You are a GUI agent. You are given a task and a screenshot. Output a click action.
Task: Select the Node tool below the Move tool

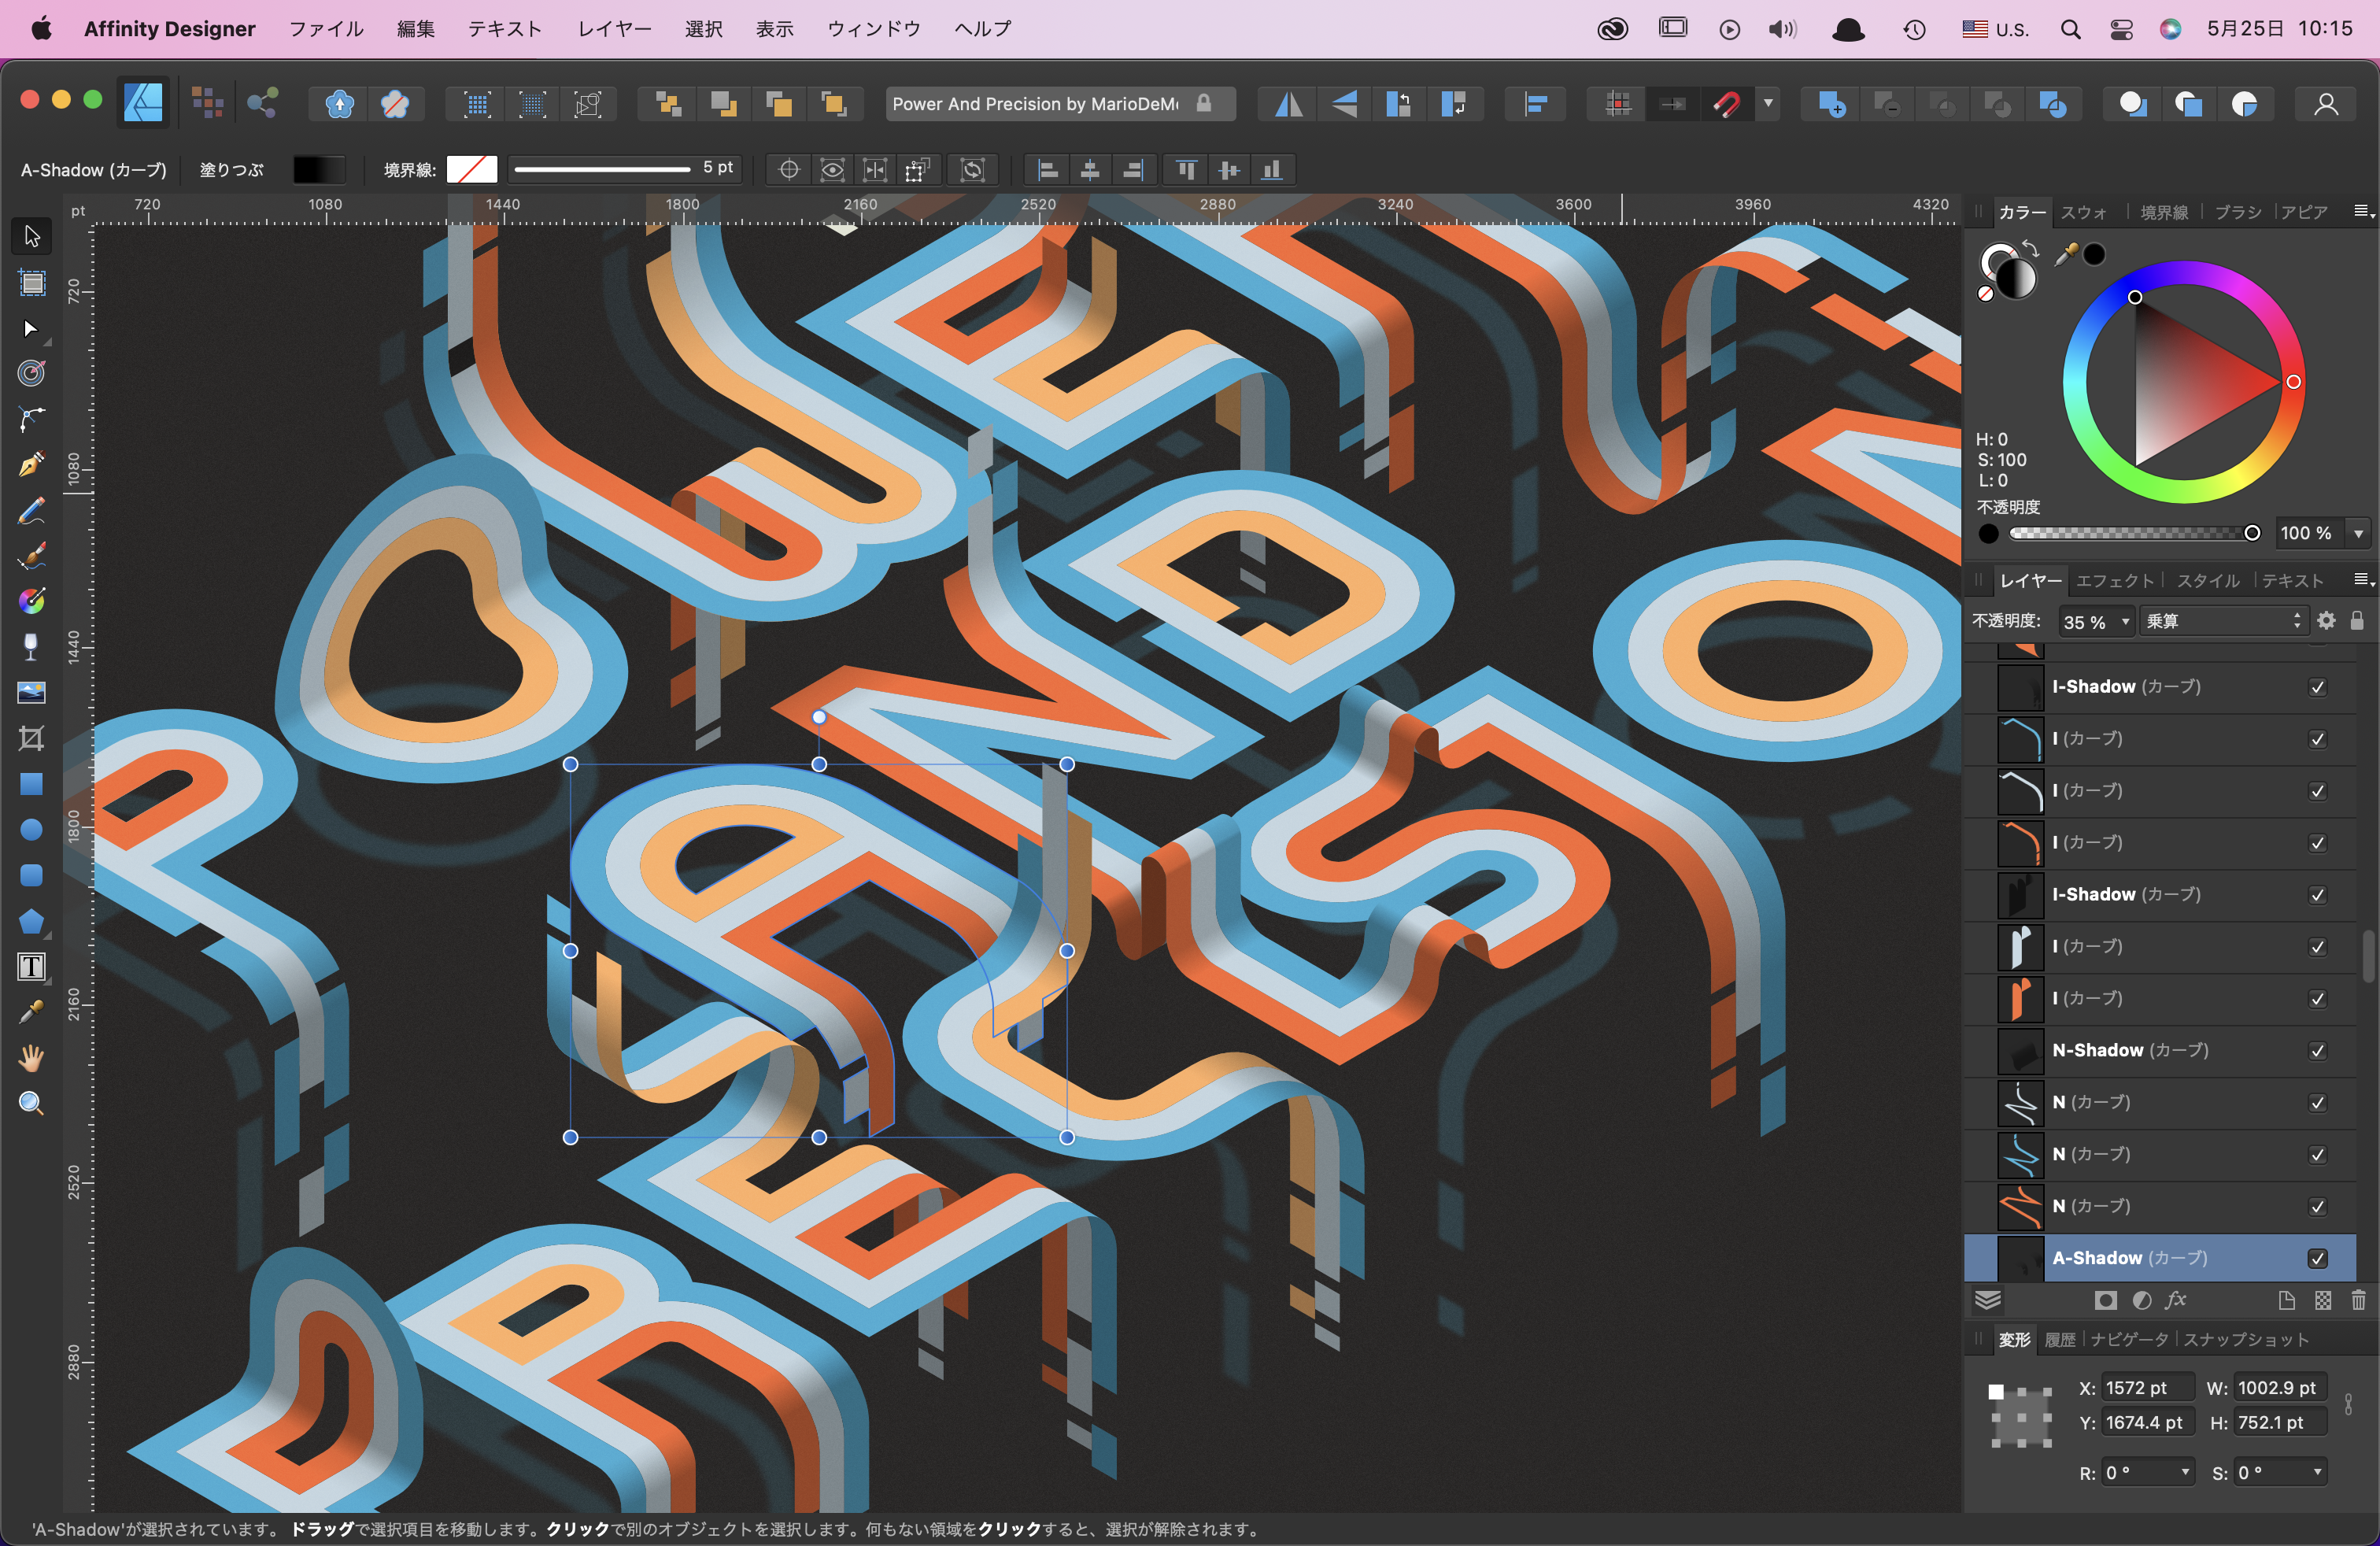(x=30, y=330)
